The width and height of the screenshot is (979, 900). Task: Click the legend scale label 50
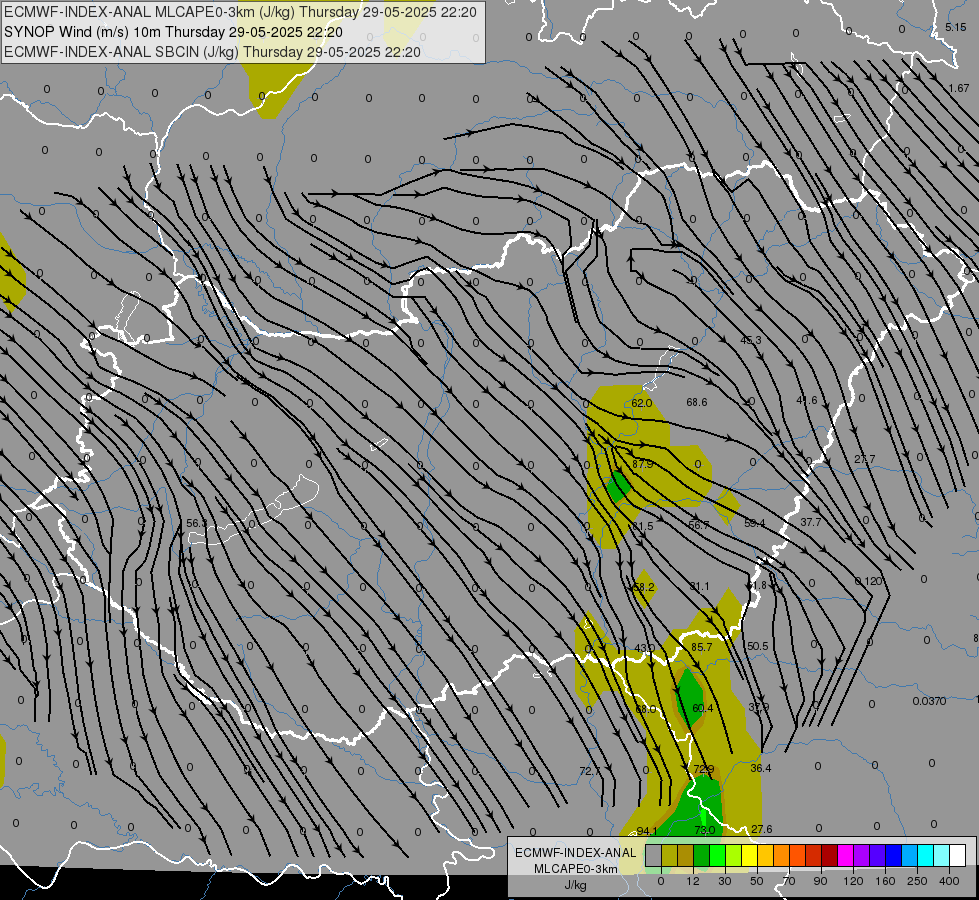pos(757,881)
